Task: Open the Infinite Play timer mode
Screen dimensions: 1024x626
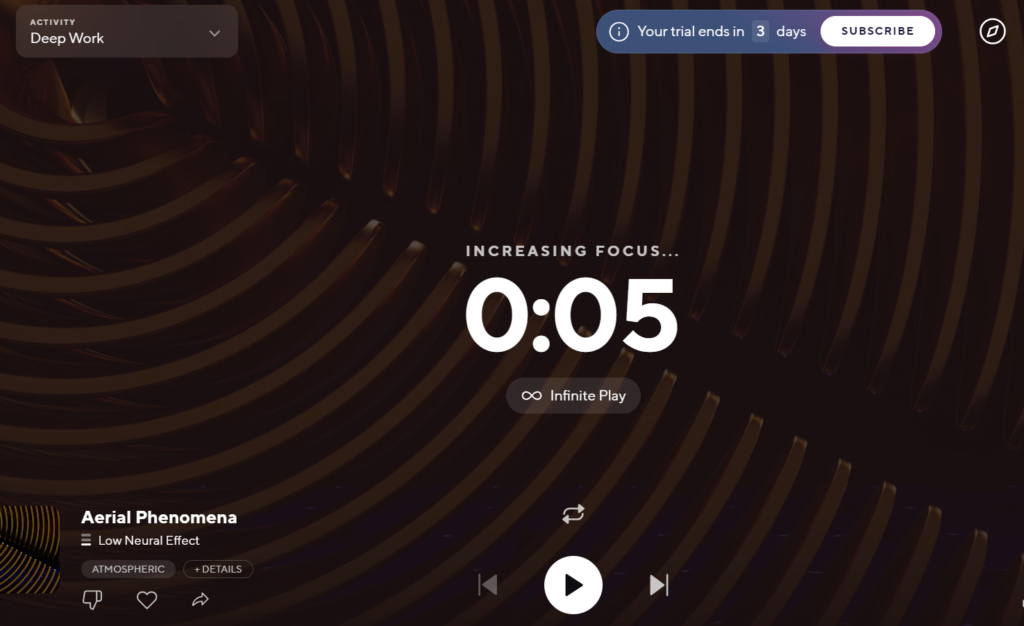Action: pyautogui.click(x=573, y=396)
